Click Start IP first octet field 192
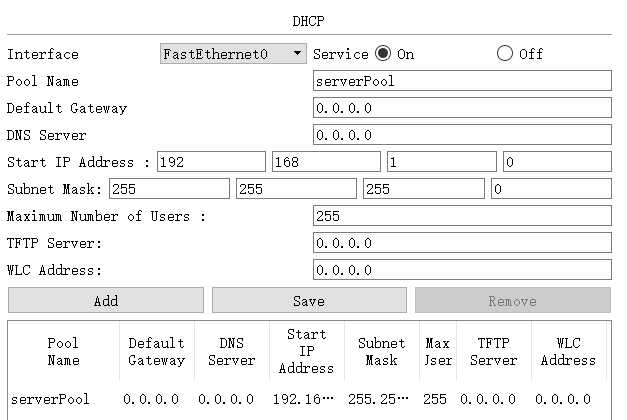This screenshot has width=627, height=420. point(211,162)
